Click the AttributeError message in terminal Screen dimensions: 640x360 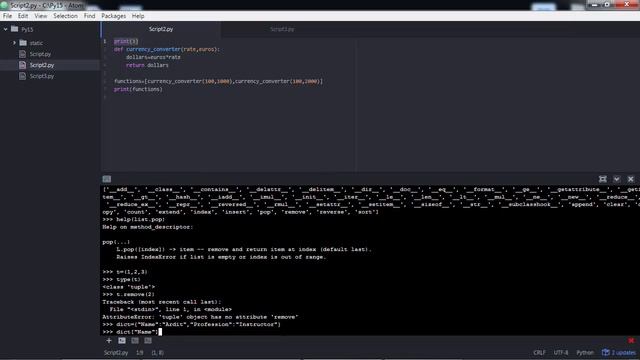(x=200, y=317)
